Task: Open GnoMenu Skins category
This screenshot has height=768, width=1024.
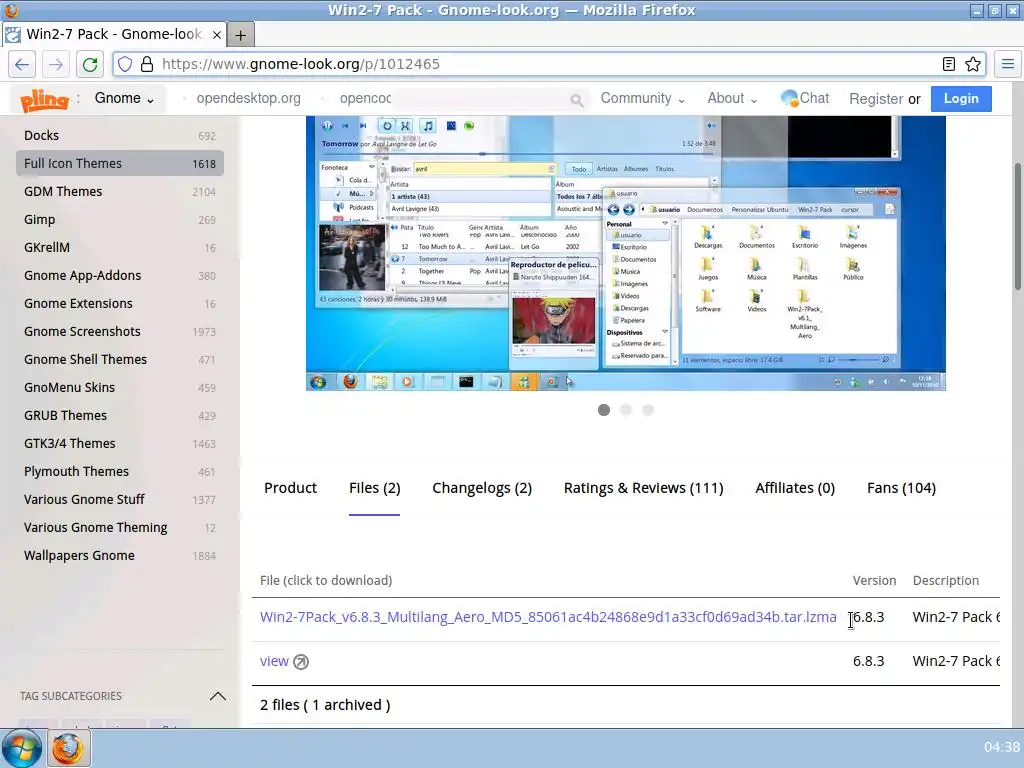Action: 120,388
